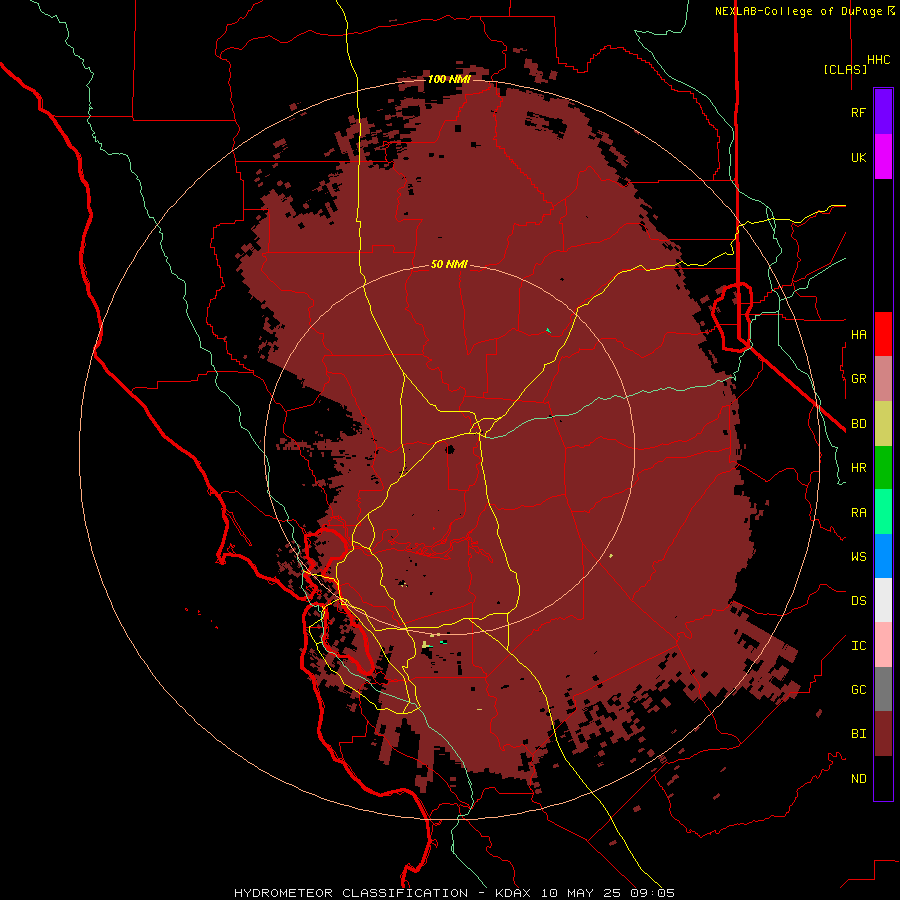Select the light pink IC legend swatch

[883, 645]
